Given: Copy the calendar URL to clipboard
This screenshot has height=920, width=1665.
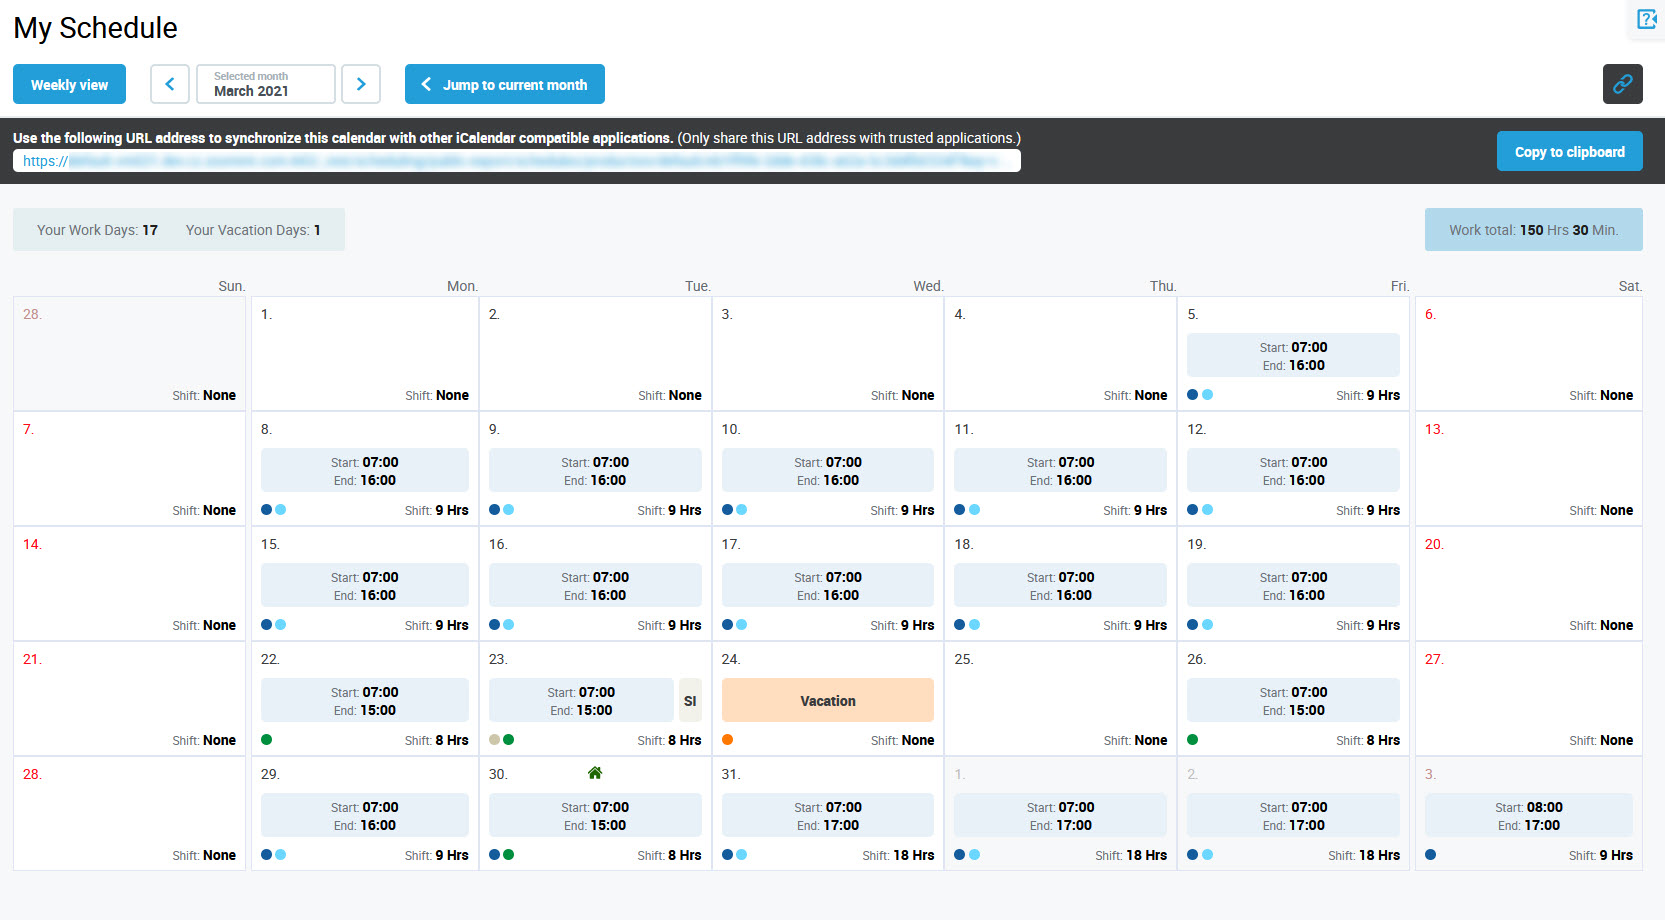Looking at the screenshot, I should click(x=1569, y=152).
